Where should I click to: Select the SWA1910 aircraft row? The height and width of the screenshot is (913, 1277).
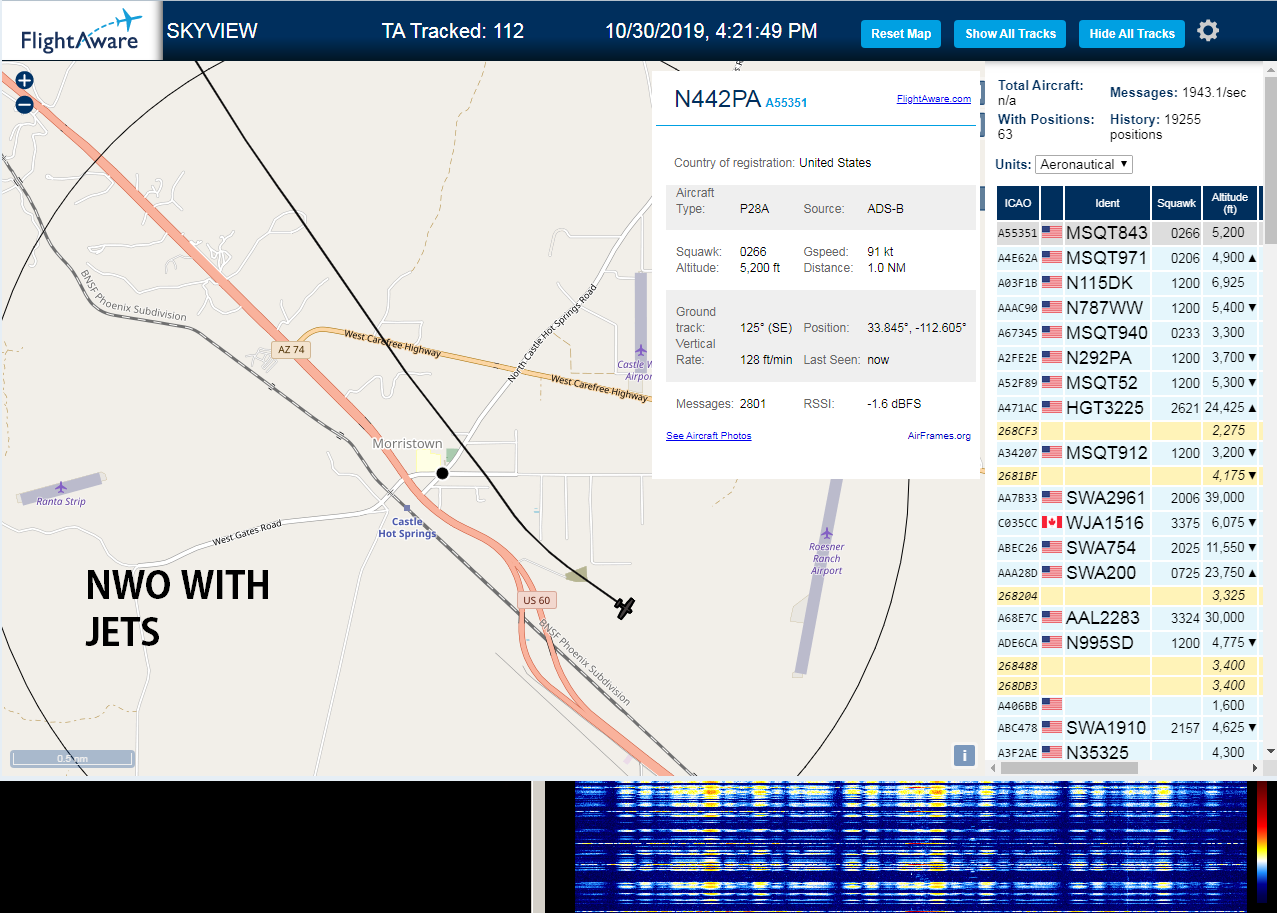pos(1129,727)
